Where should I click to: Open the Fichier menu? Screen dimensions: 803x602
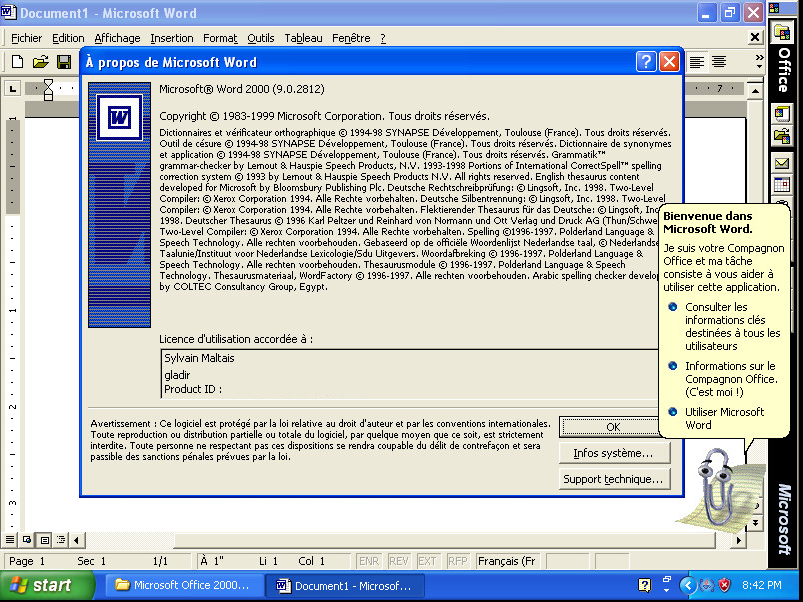pyautogui.click(x=27, y=38)
